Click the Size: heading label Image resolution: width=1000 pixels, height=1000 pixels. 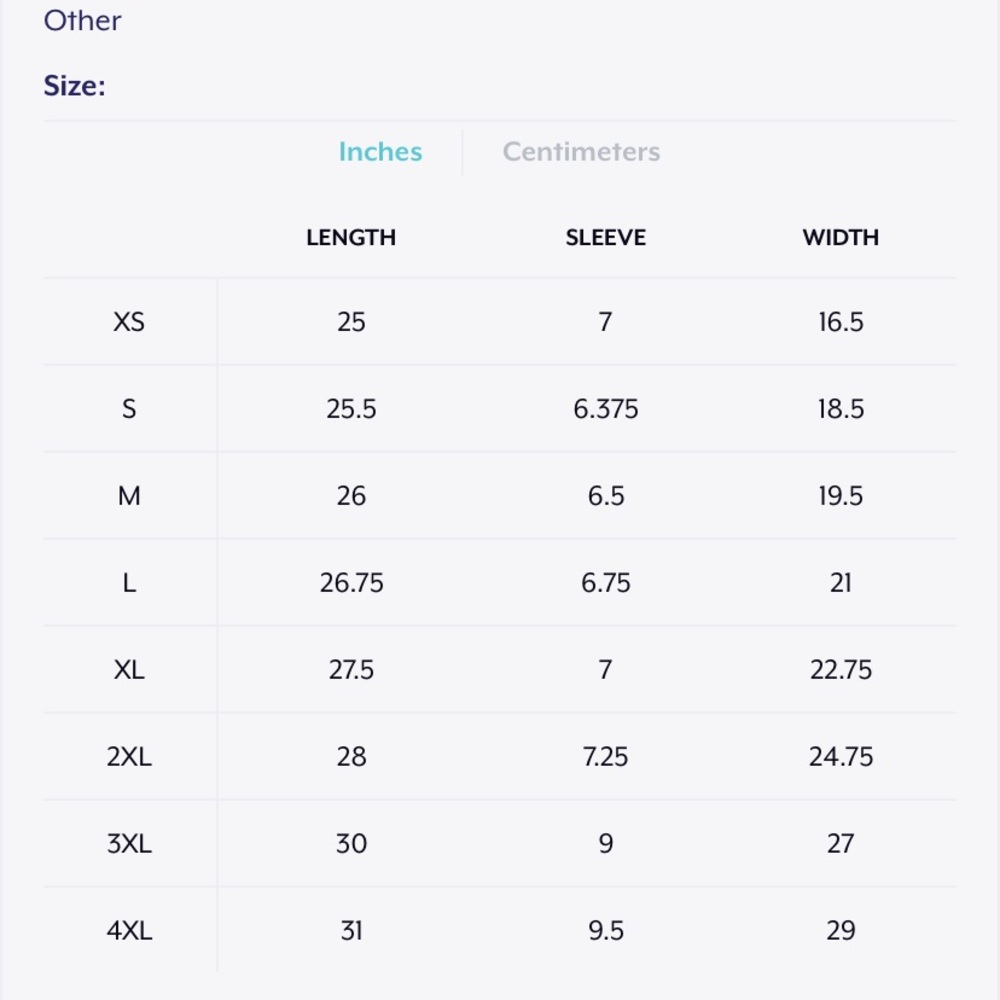75,86
